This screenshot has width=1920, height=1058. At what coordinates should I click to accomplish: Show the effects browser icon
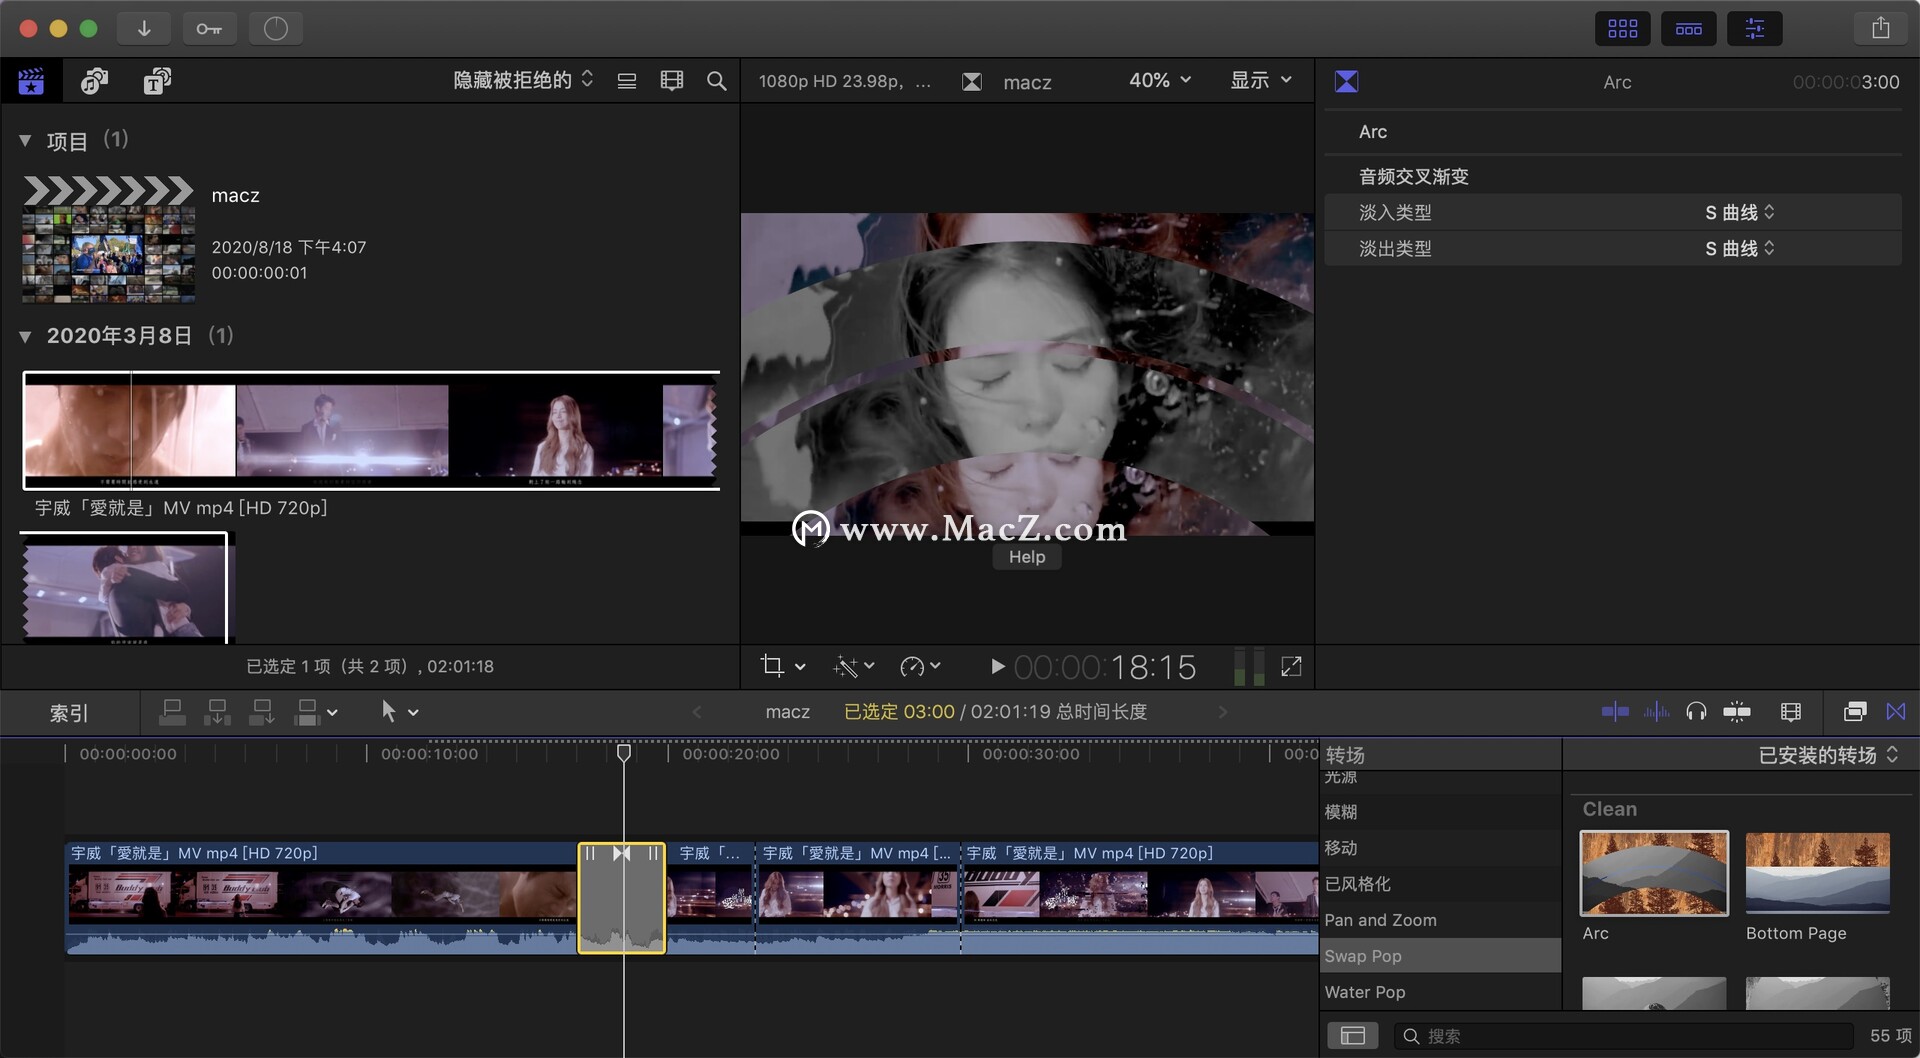click(x=1855, y=711)
